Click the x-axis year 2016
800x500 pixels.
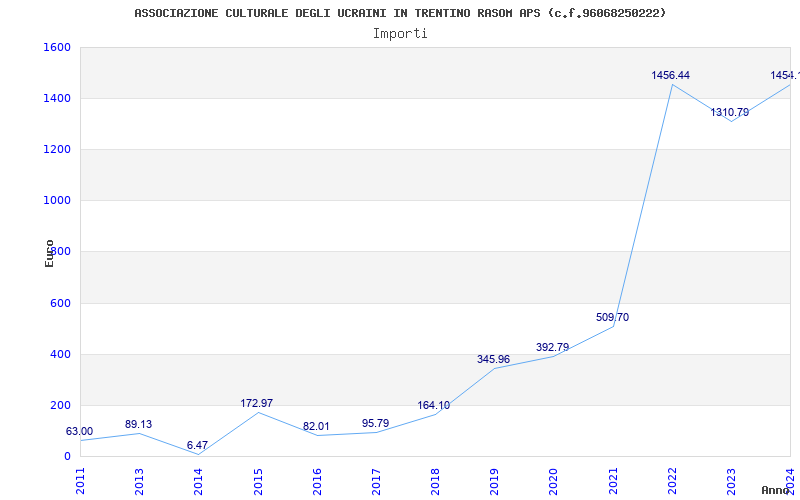(x=317, y=481)
